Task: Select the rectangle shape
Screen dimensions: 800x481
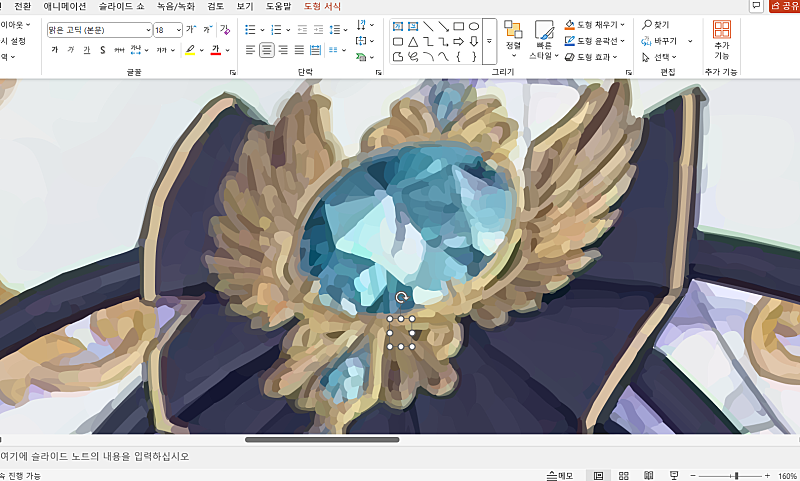Action: coord(459,26)
